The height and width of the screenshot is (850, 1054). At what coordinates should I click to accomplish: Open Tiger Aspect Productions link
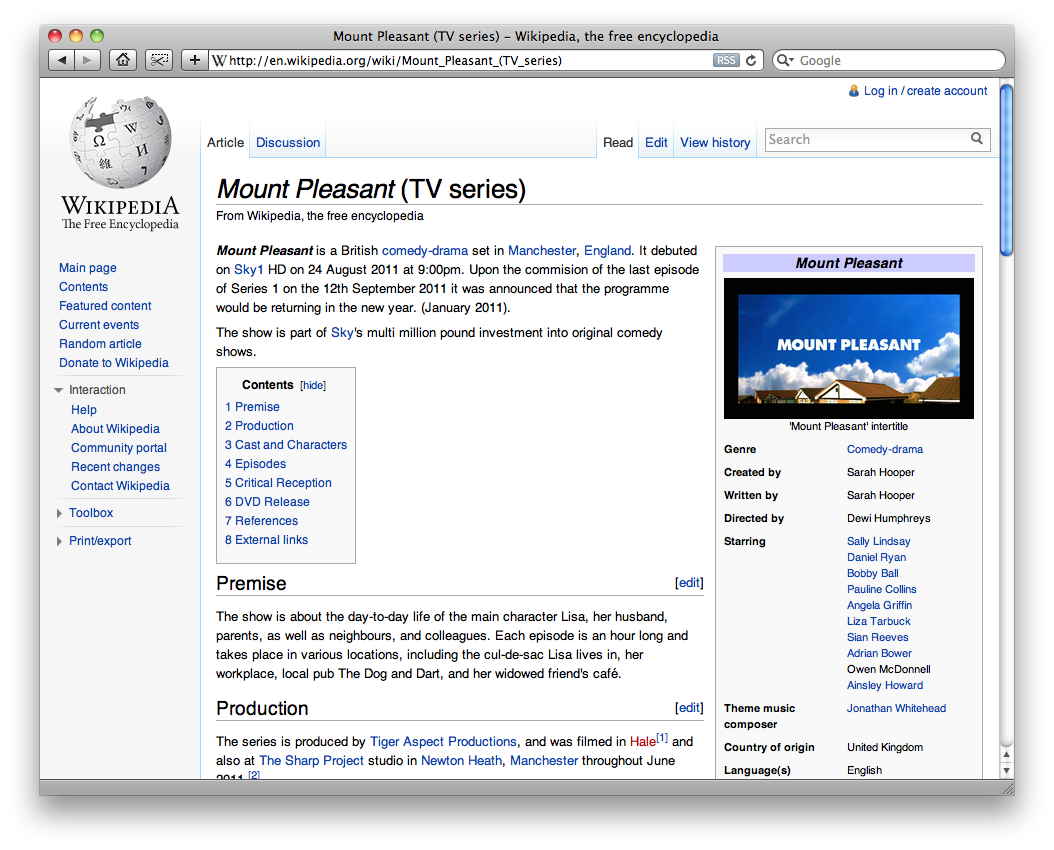pos(444,742)
